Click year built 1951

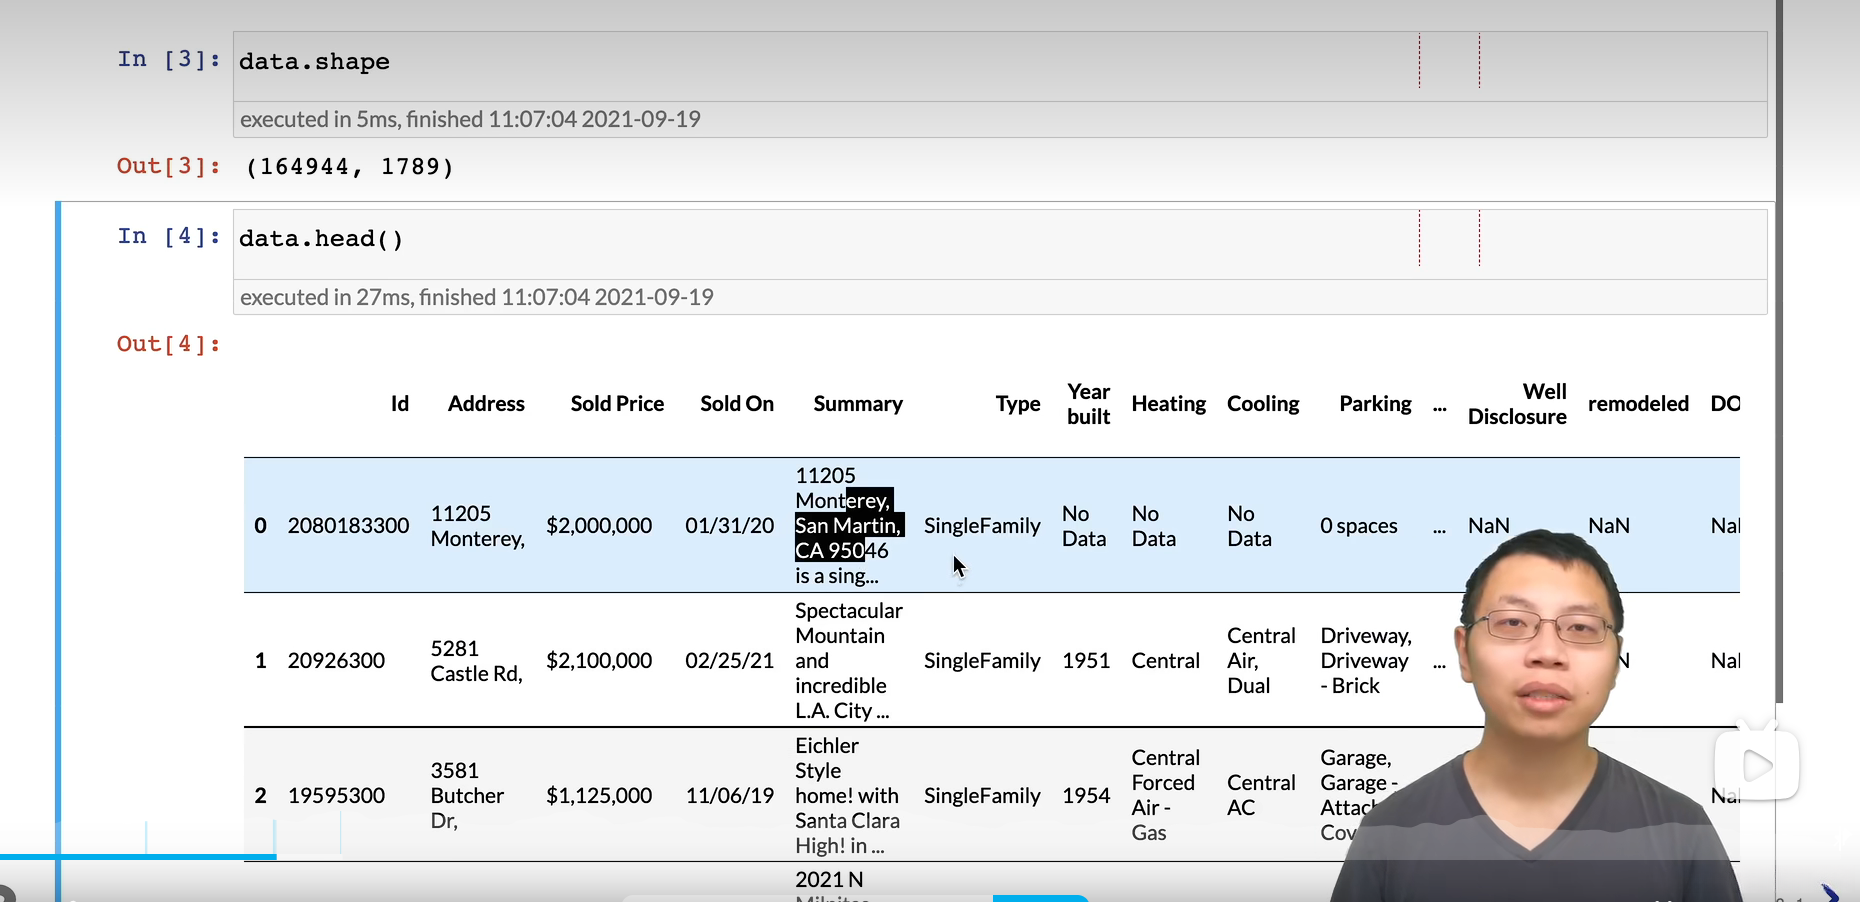click(x=1086, y=661)
